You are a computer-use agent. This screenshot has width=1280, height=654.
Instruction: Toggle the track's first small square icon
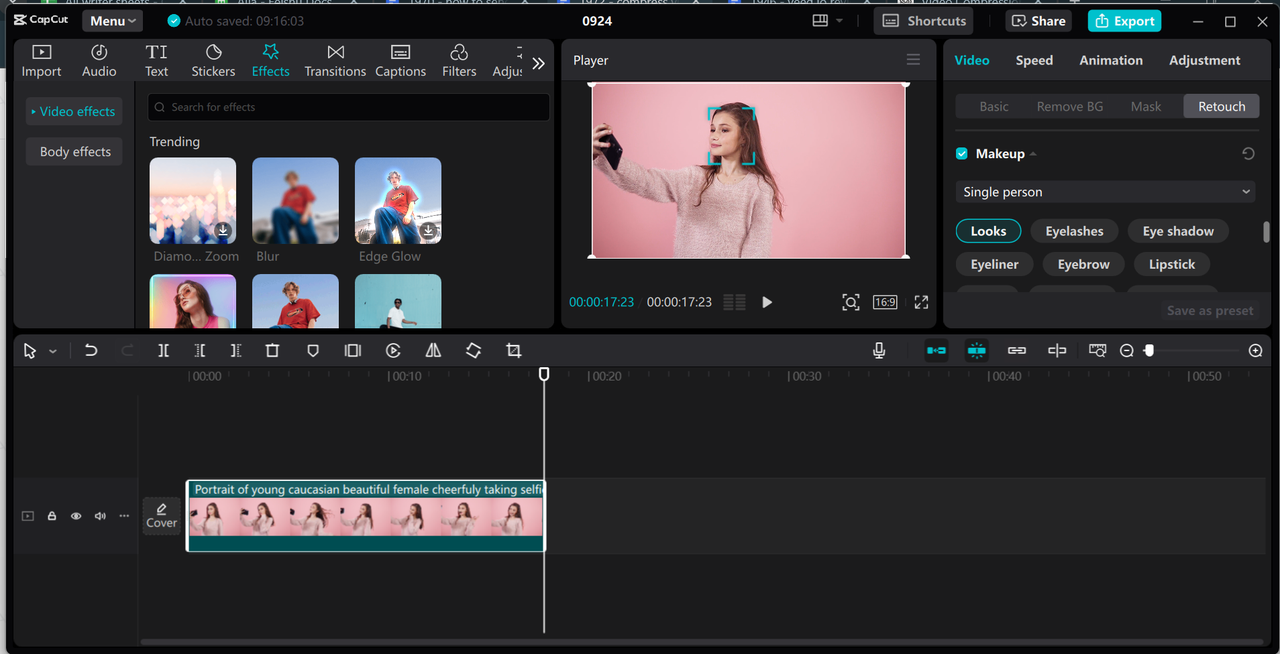[28, 516]
